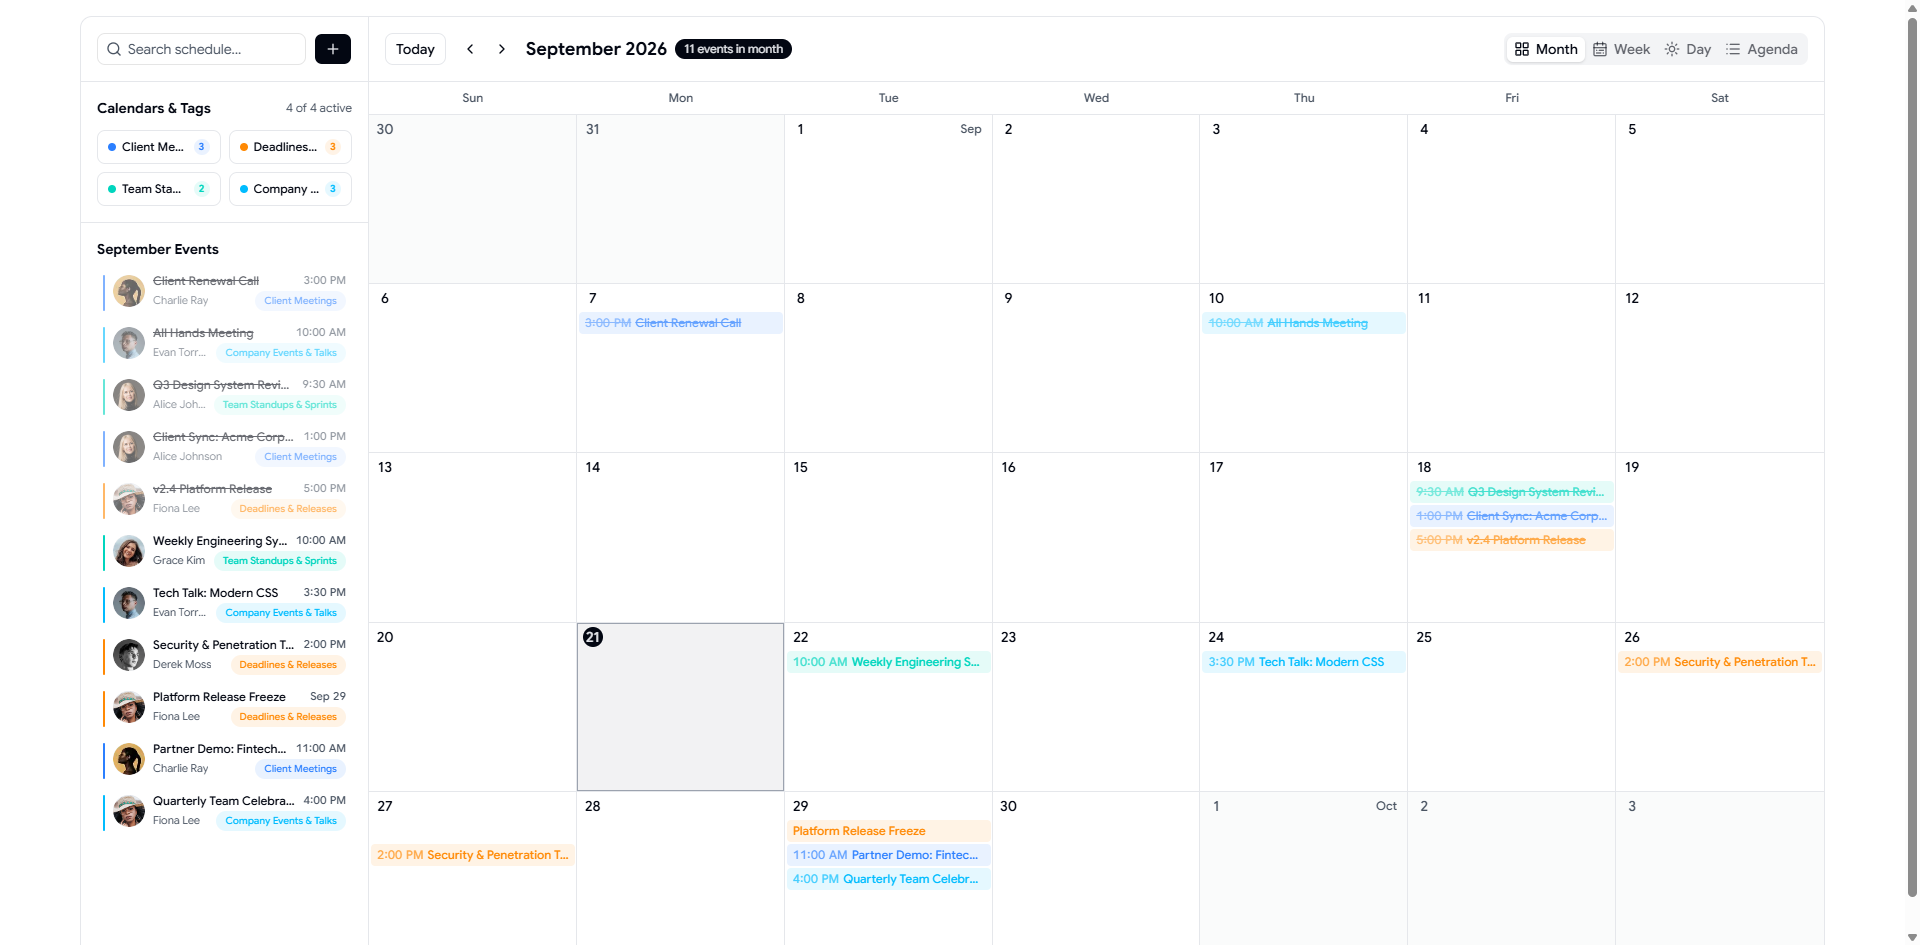Go to next month chevron
Screen dimensions: 1920x945
[502, 49]
